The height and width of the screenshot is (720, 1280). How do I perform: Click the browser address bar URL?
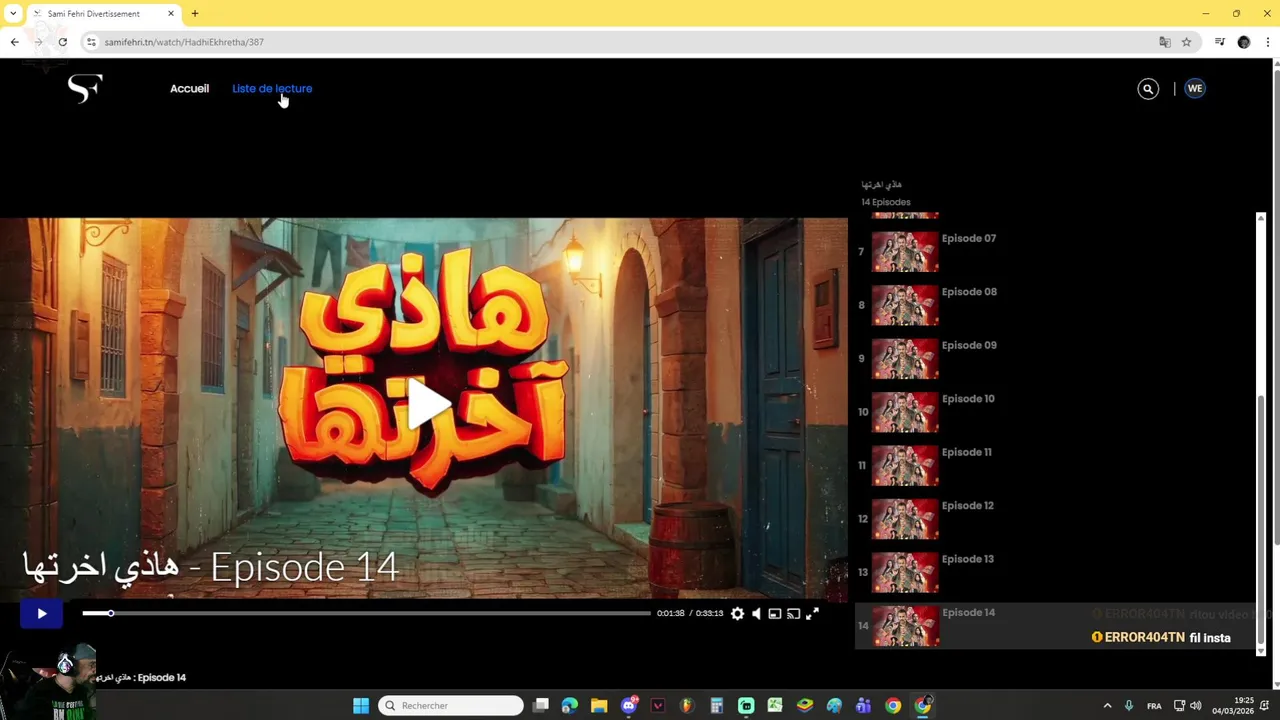(x=184, y=42)
